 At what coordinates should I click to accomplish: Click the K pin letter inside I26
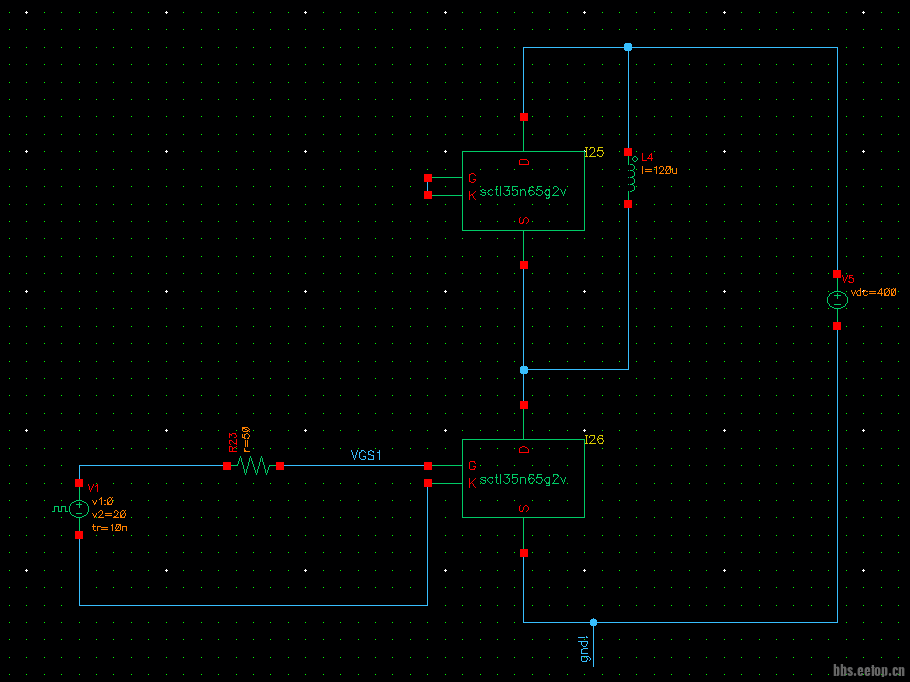pos(472,483)
